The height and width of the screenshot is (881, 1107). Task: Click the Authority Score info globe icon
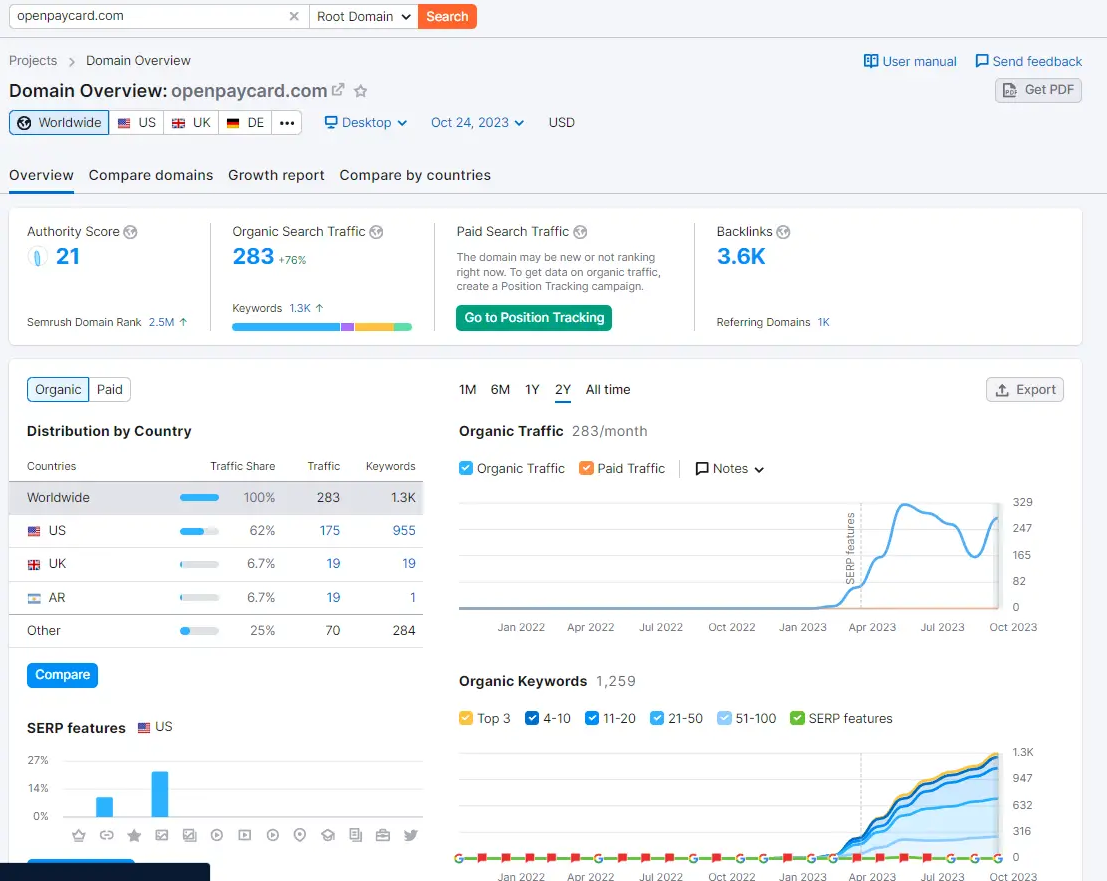pyautogui.click(x=131, y=232)
